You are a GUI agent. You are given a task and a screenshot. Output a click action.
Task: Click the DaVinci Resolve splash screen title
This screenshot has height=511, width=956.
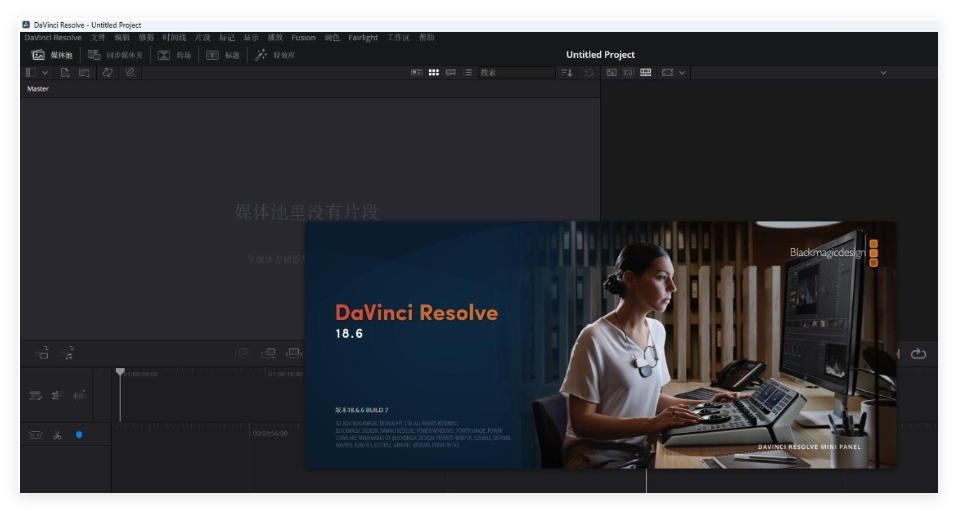point(416,313)
